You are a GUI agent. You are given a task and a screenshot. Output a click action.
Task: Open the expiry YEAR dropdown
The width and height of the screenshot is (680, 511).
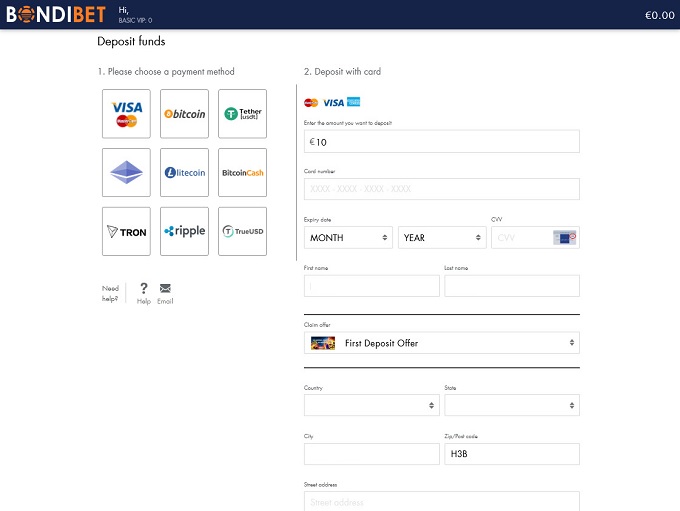441,238
